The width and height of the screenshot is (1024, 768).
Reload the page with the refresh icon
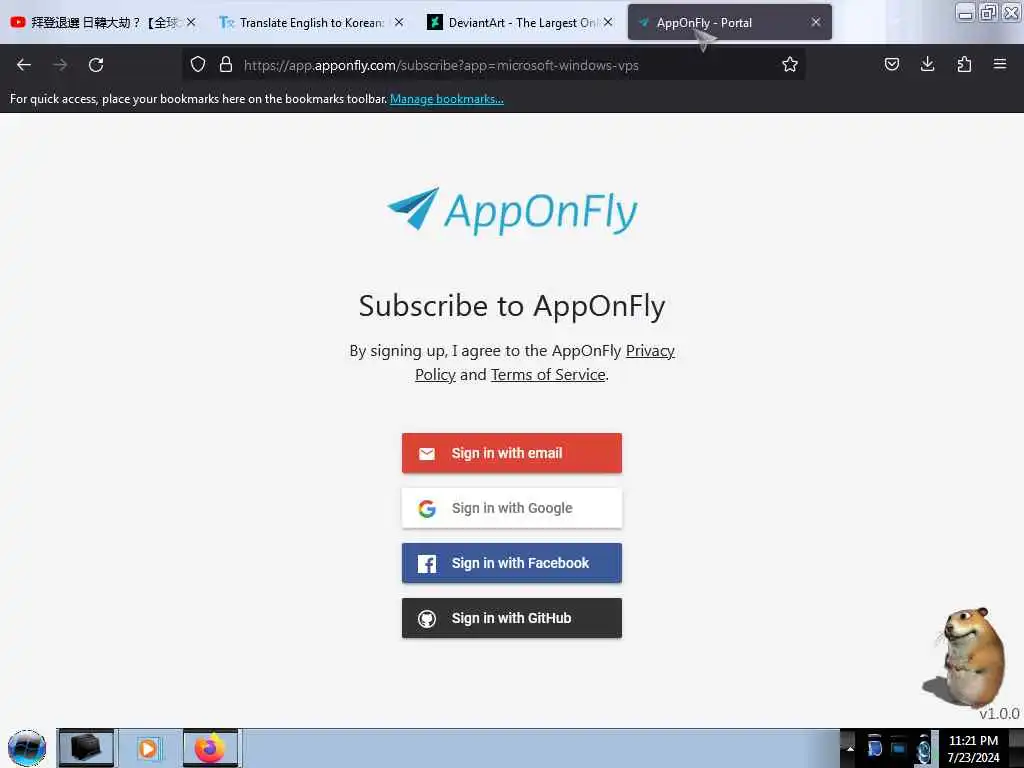point(96,65)
